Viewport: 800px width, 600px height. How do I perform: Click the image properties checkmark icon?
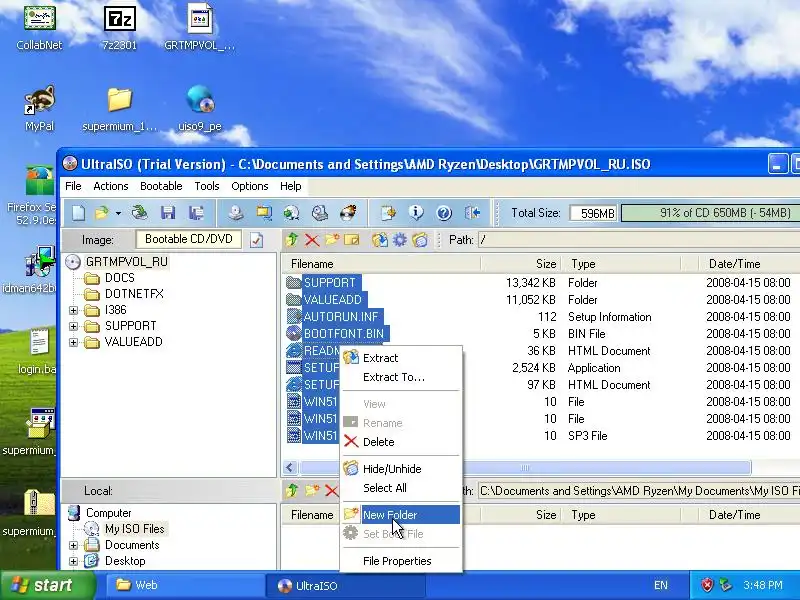point(256,240)
